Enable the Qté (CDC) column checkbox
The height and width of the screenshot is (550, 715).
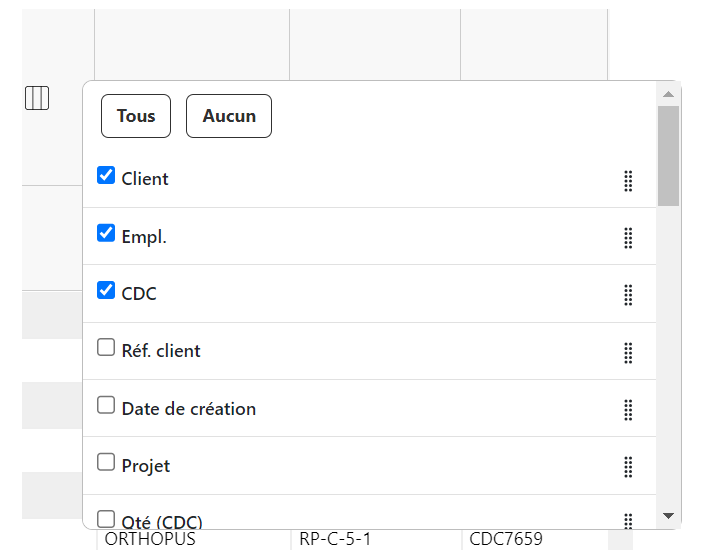[x=106, y=519]
